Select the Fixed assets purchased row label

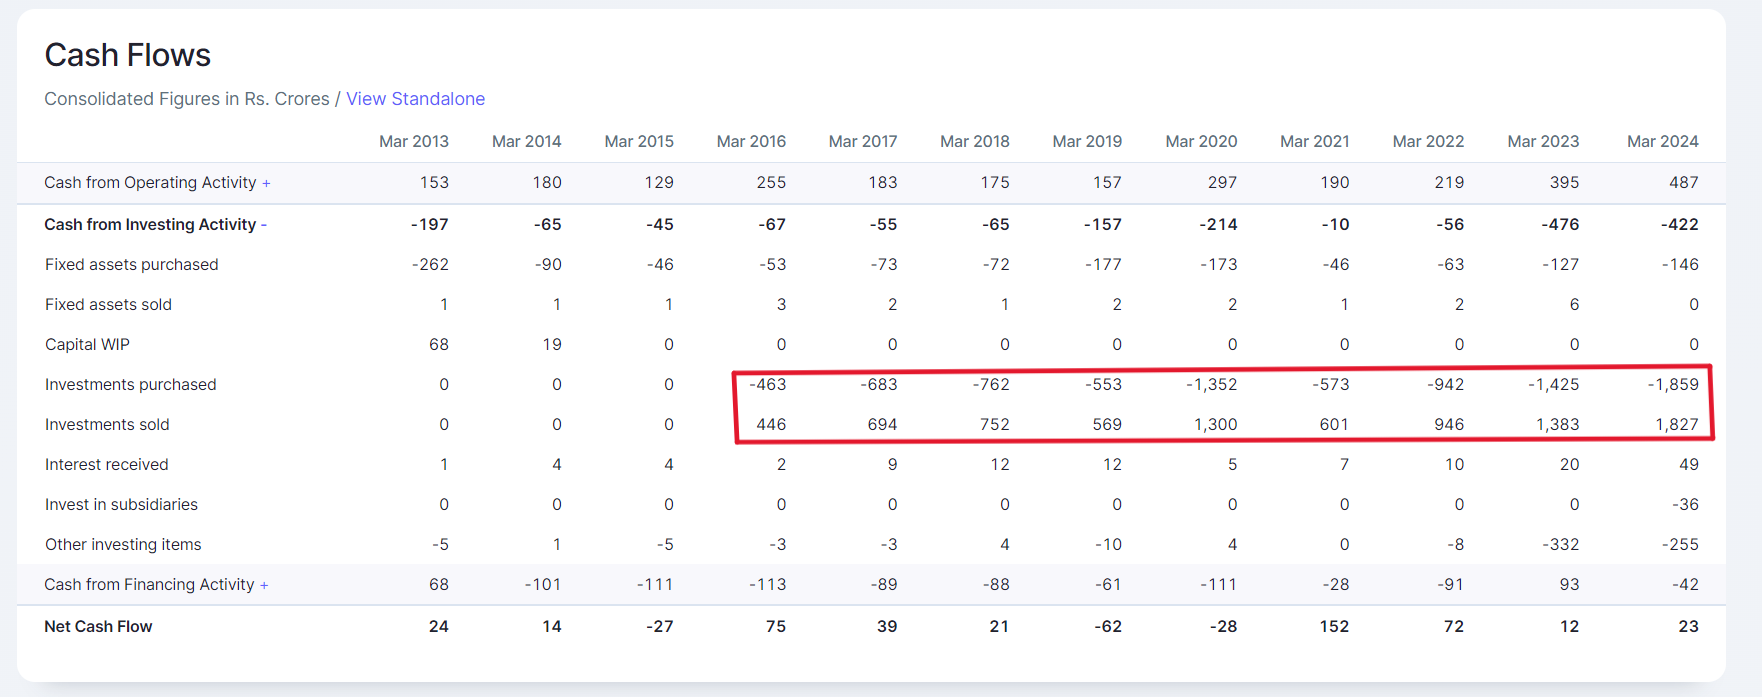point(131,265)
